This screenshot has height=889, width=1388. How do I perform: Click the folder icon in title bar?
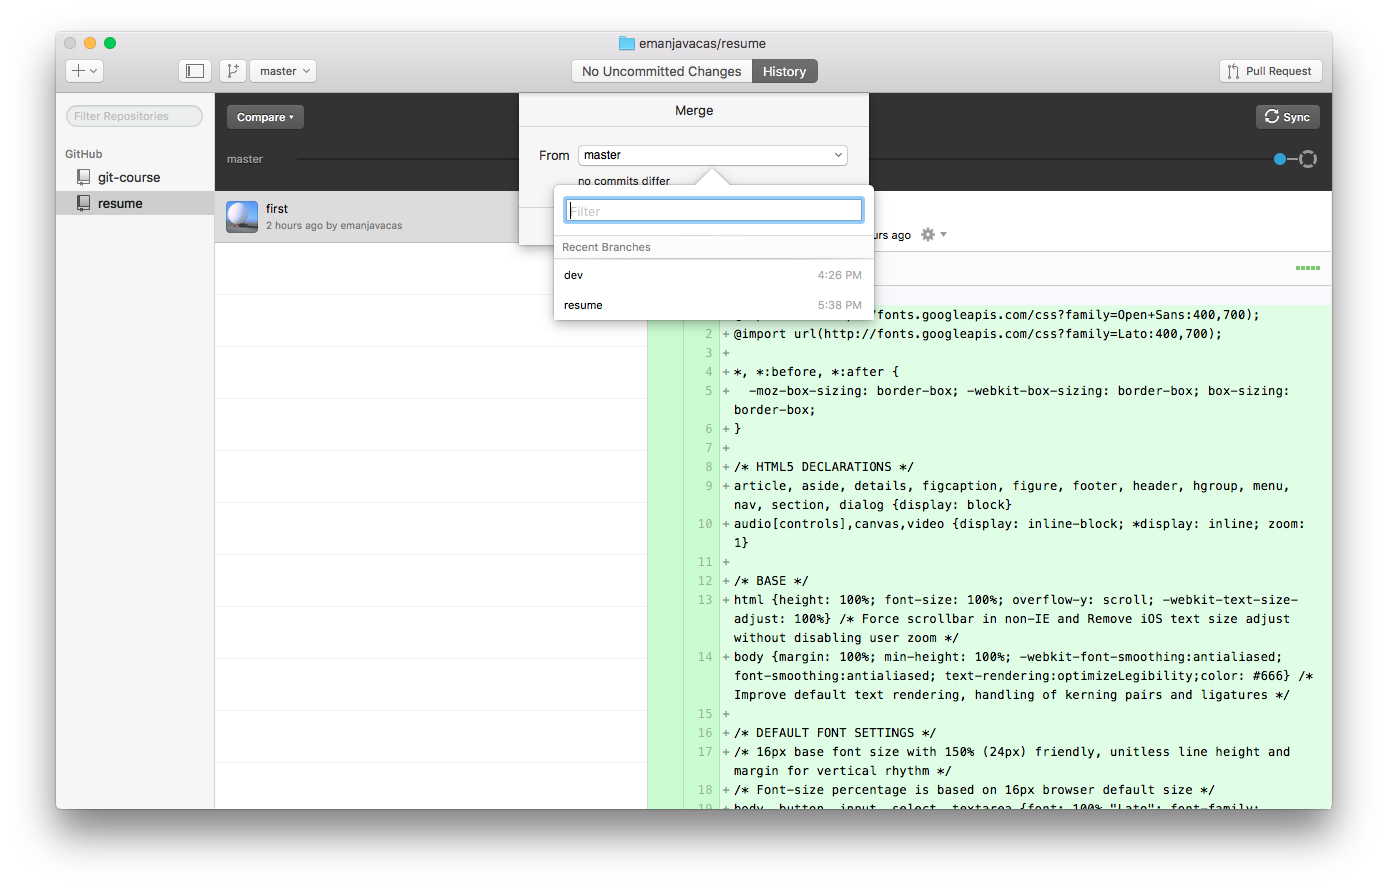click(x=627, y=43)
